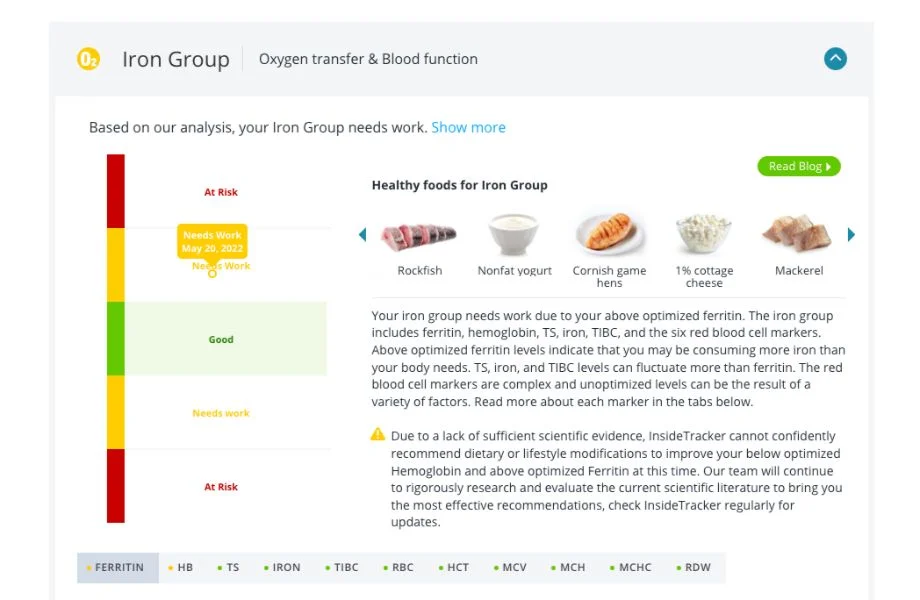View the HCT tab
The width and height of the screenshot is (920, 600).
pos(457,567)
